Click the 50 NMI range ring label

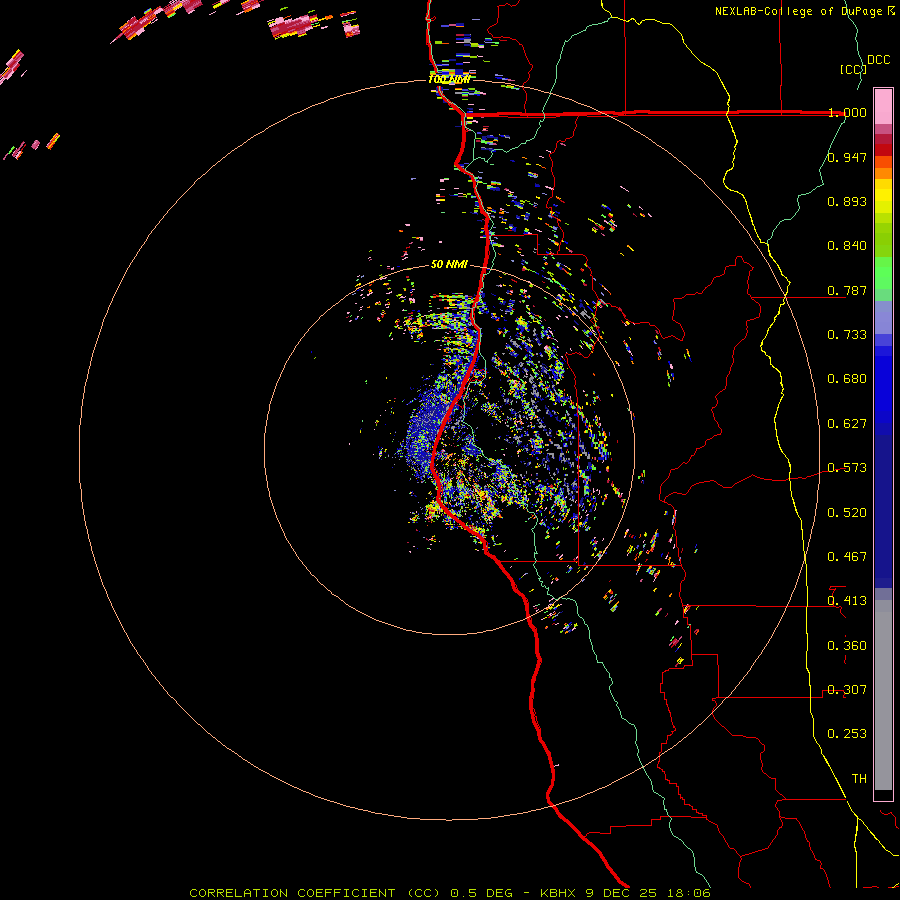tap(449, 264)
